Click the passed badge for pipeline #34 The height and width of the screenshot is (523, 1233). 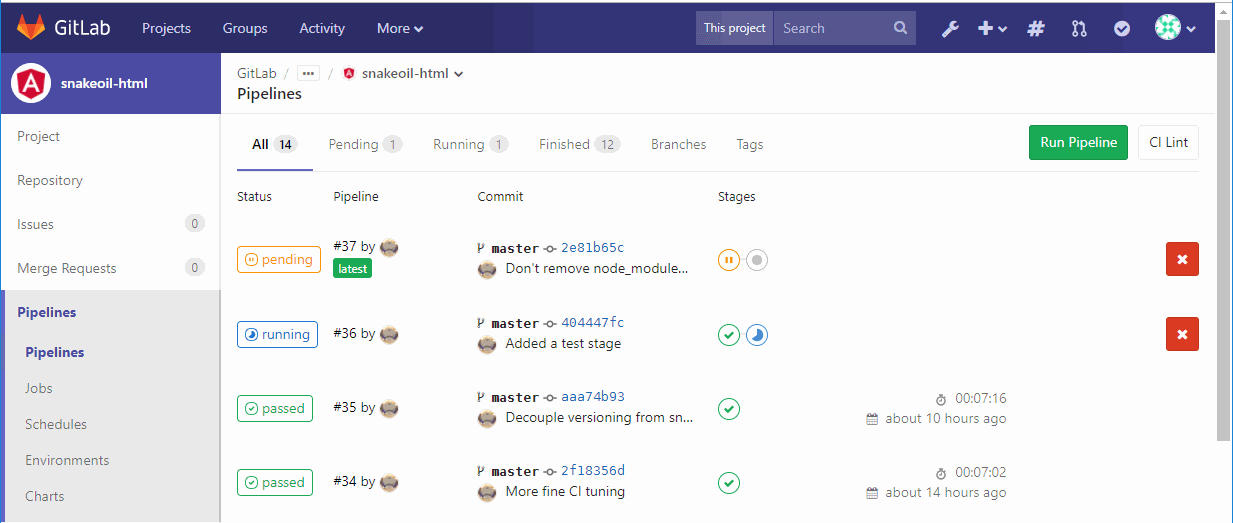275,482
